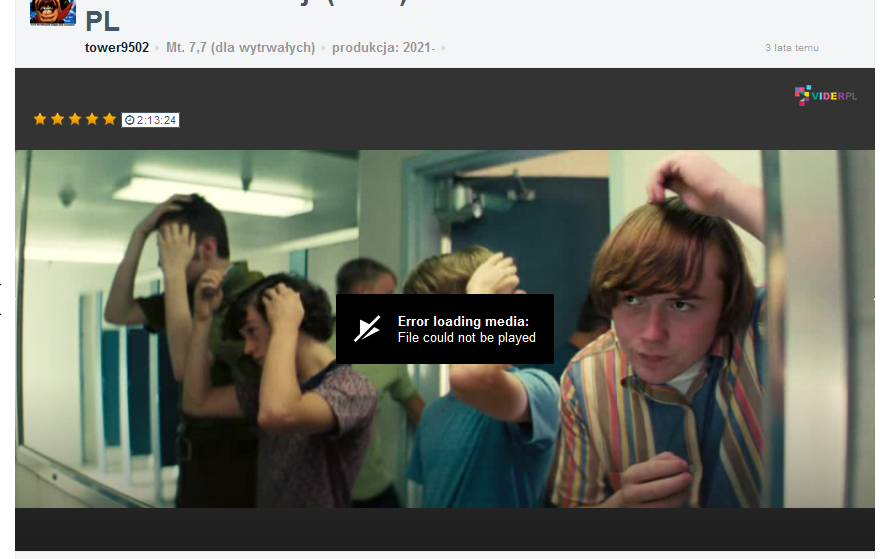This screenshot has height=559, width=880.
Task: Click the VIDERPL logo in the player
Action: [x=826, y=95]
